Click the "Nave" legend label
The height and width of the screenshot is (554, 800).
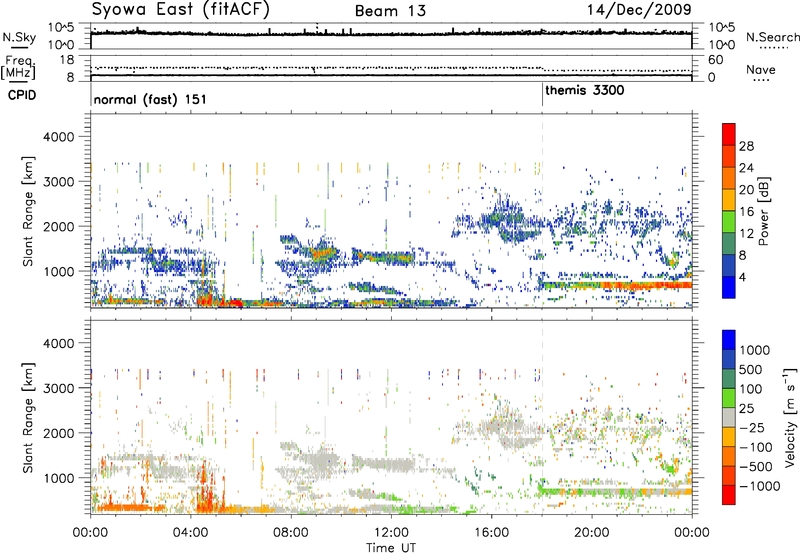tap(761, 70)
